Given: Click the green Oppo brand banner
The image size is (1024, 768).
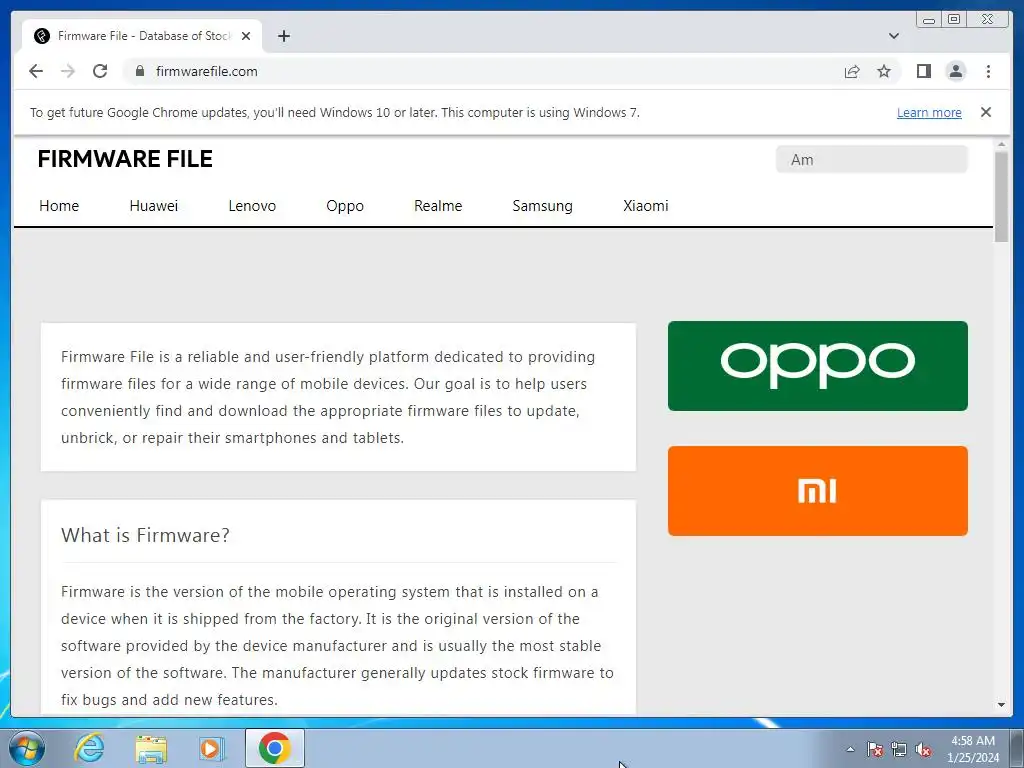Looking at the screenshot, I should (818, 366).
